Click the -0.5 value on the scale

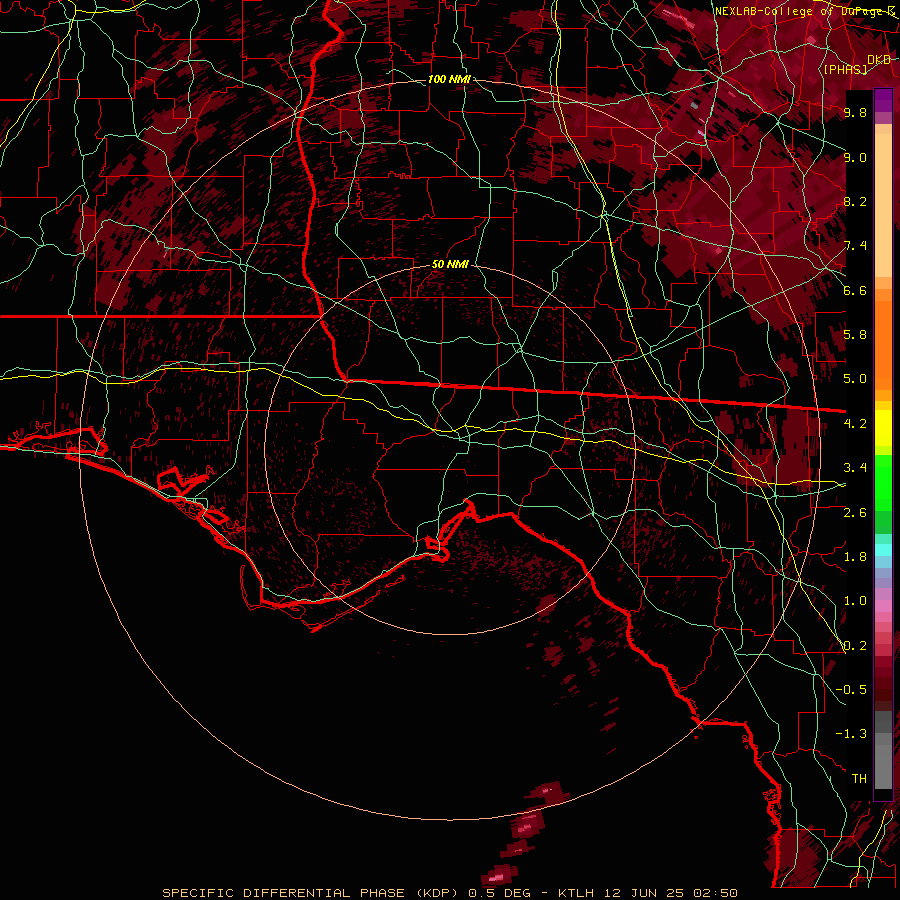(851, 690)
